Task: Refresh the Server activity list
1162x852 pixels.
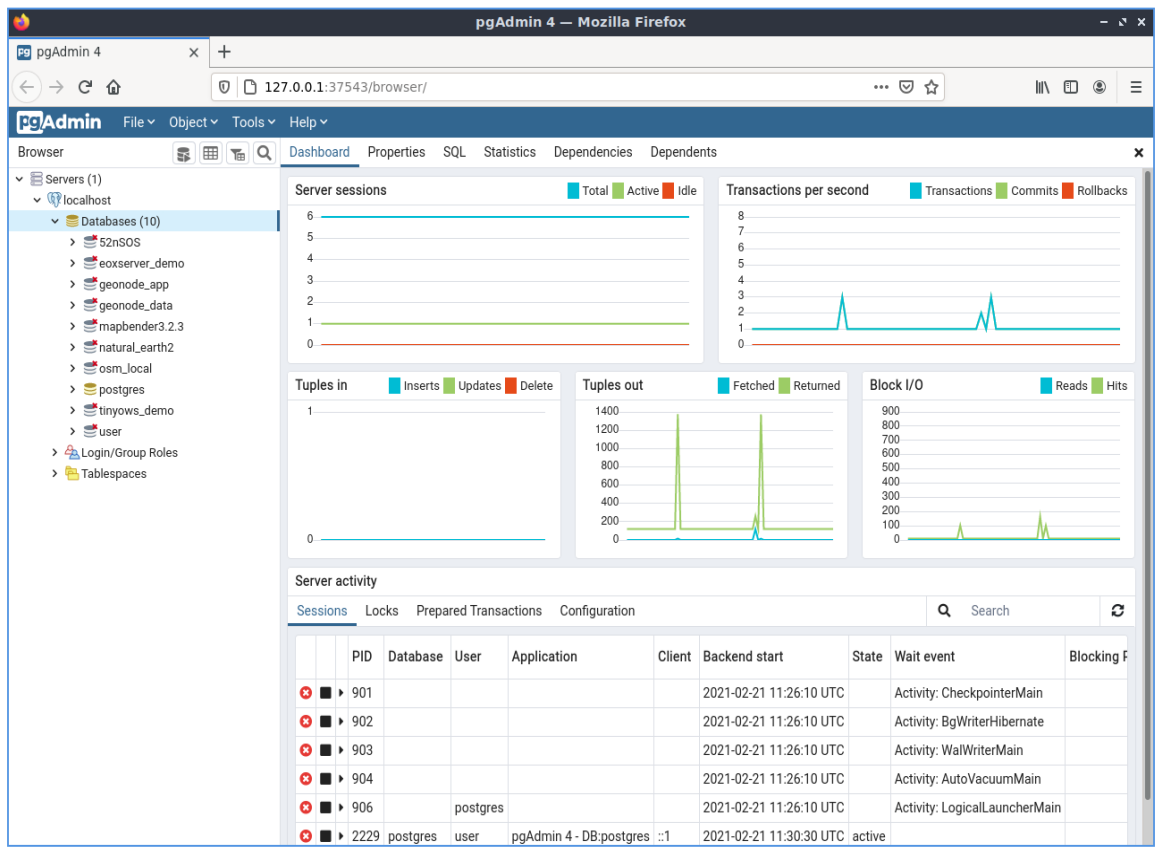Action: (1118, 610)
